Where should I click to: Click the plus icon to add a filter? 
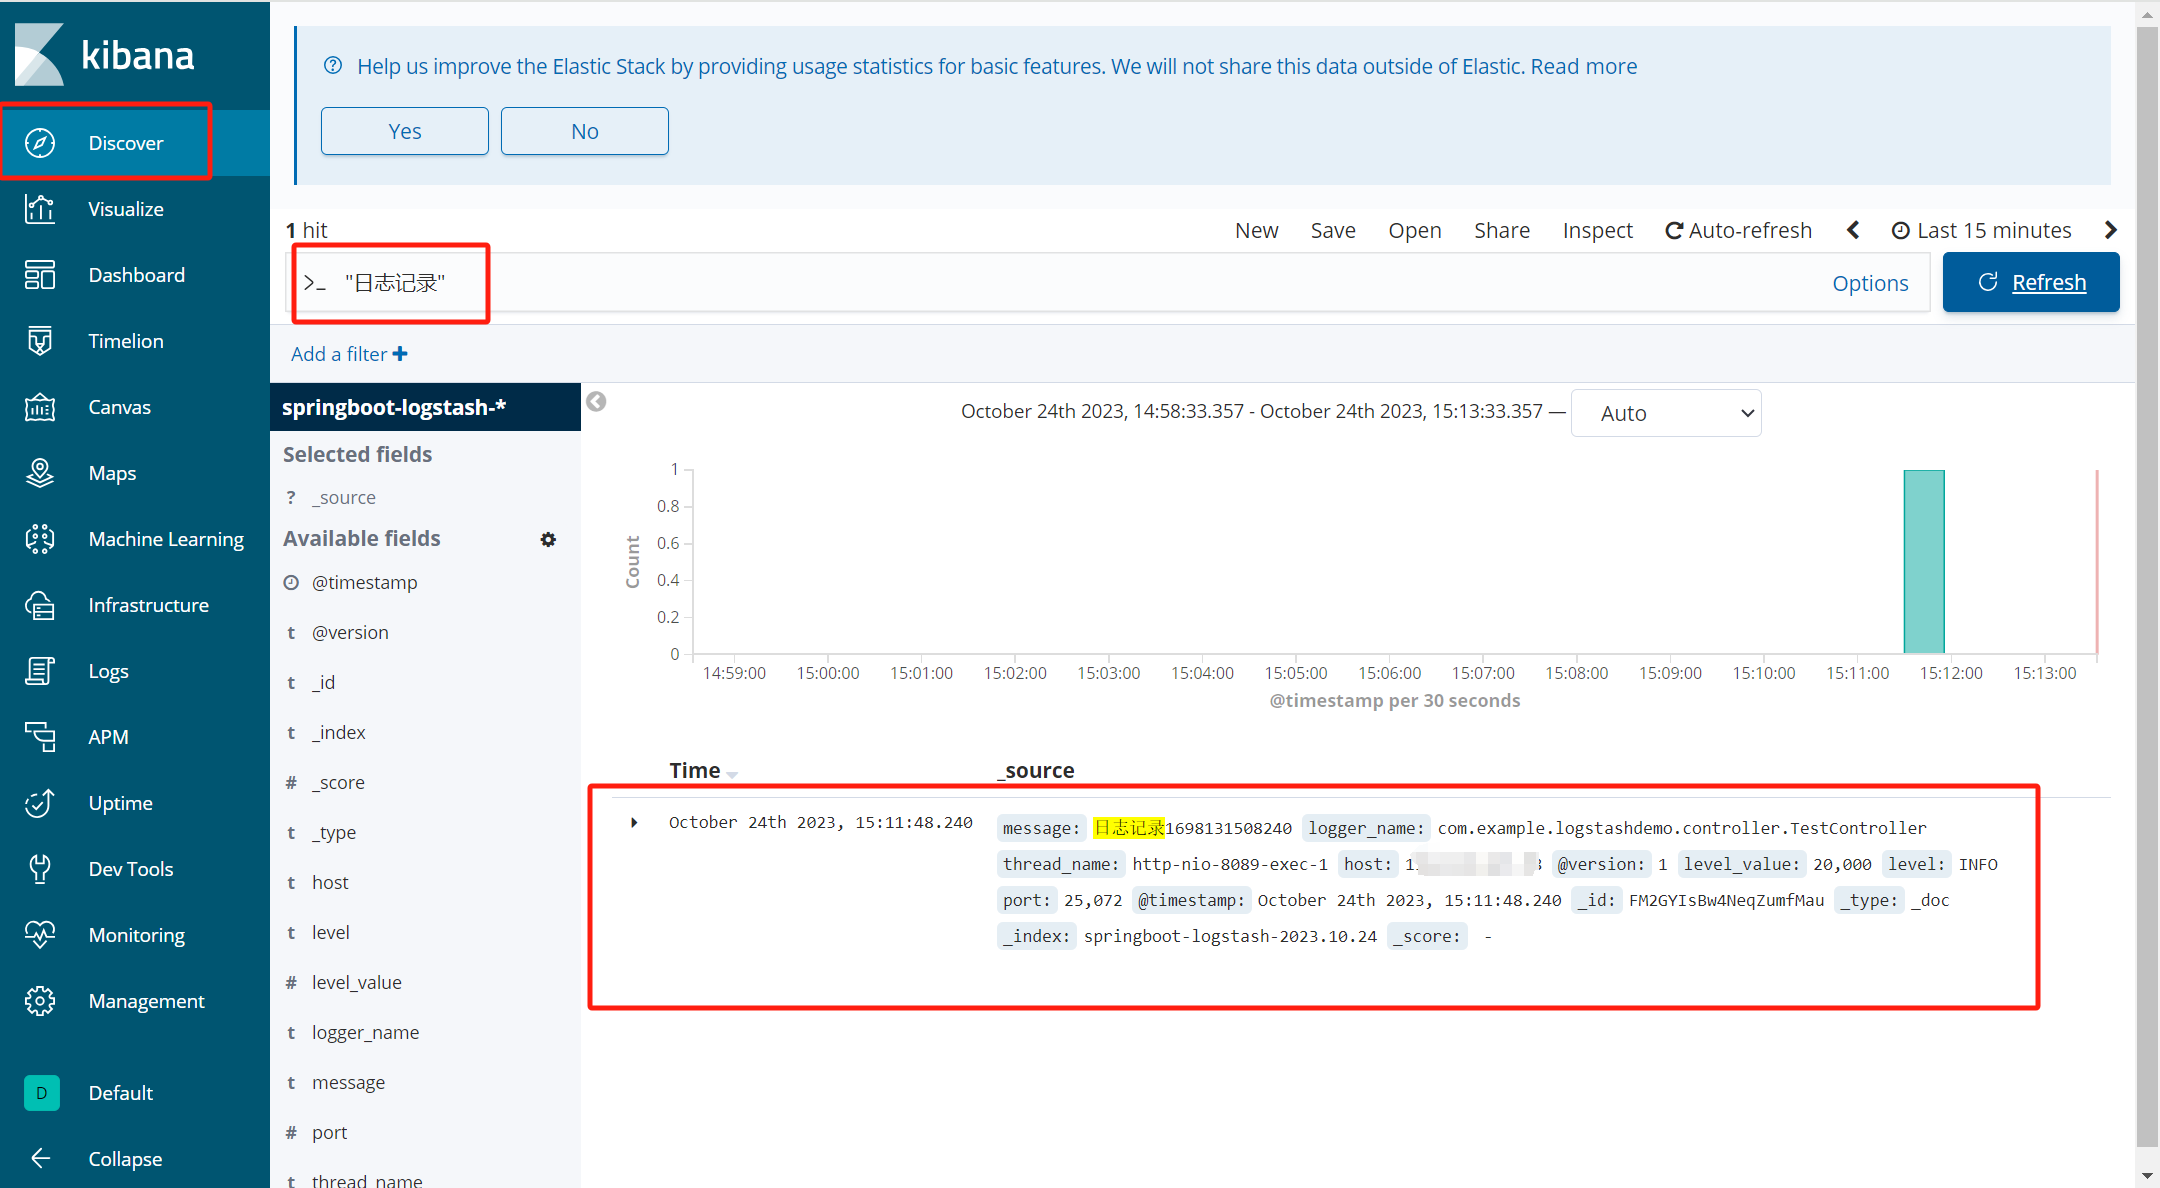click(x=400, y=354)
